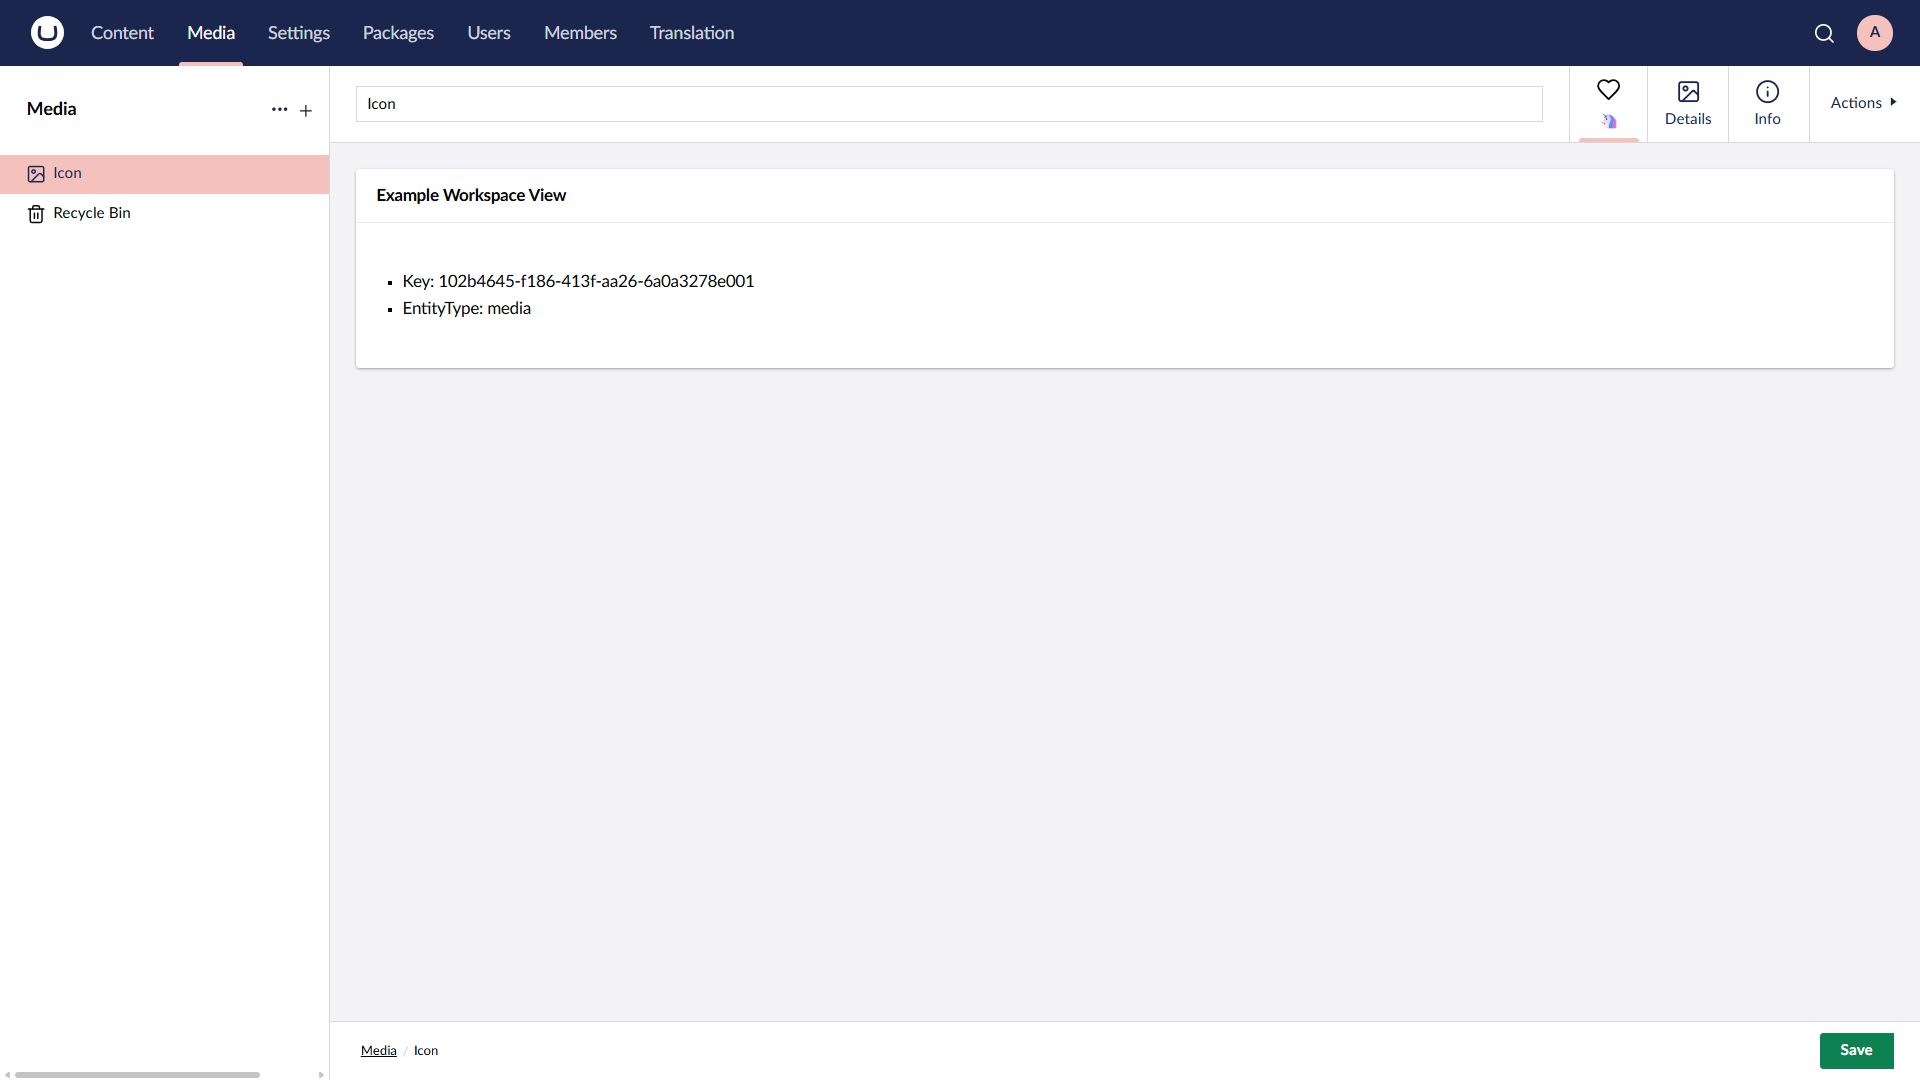Screen dimensions: 1920x1080
Task: Select Icon in the media tree
Action: coord(67,173)
